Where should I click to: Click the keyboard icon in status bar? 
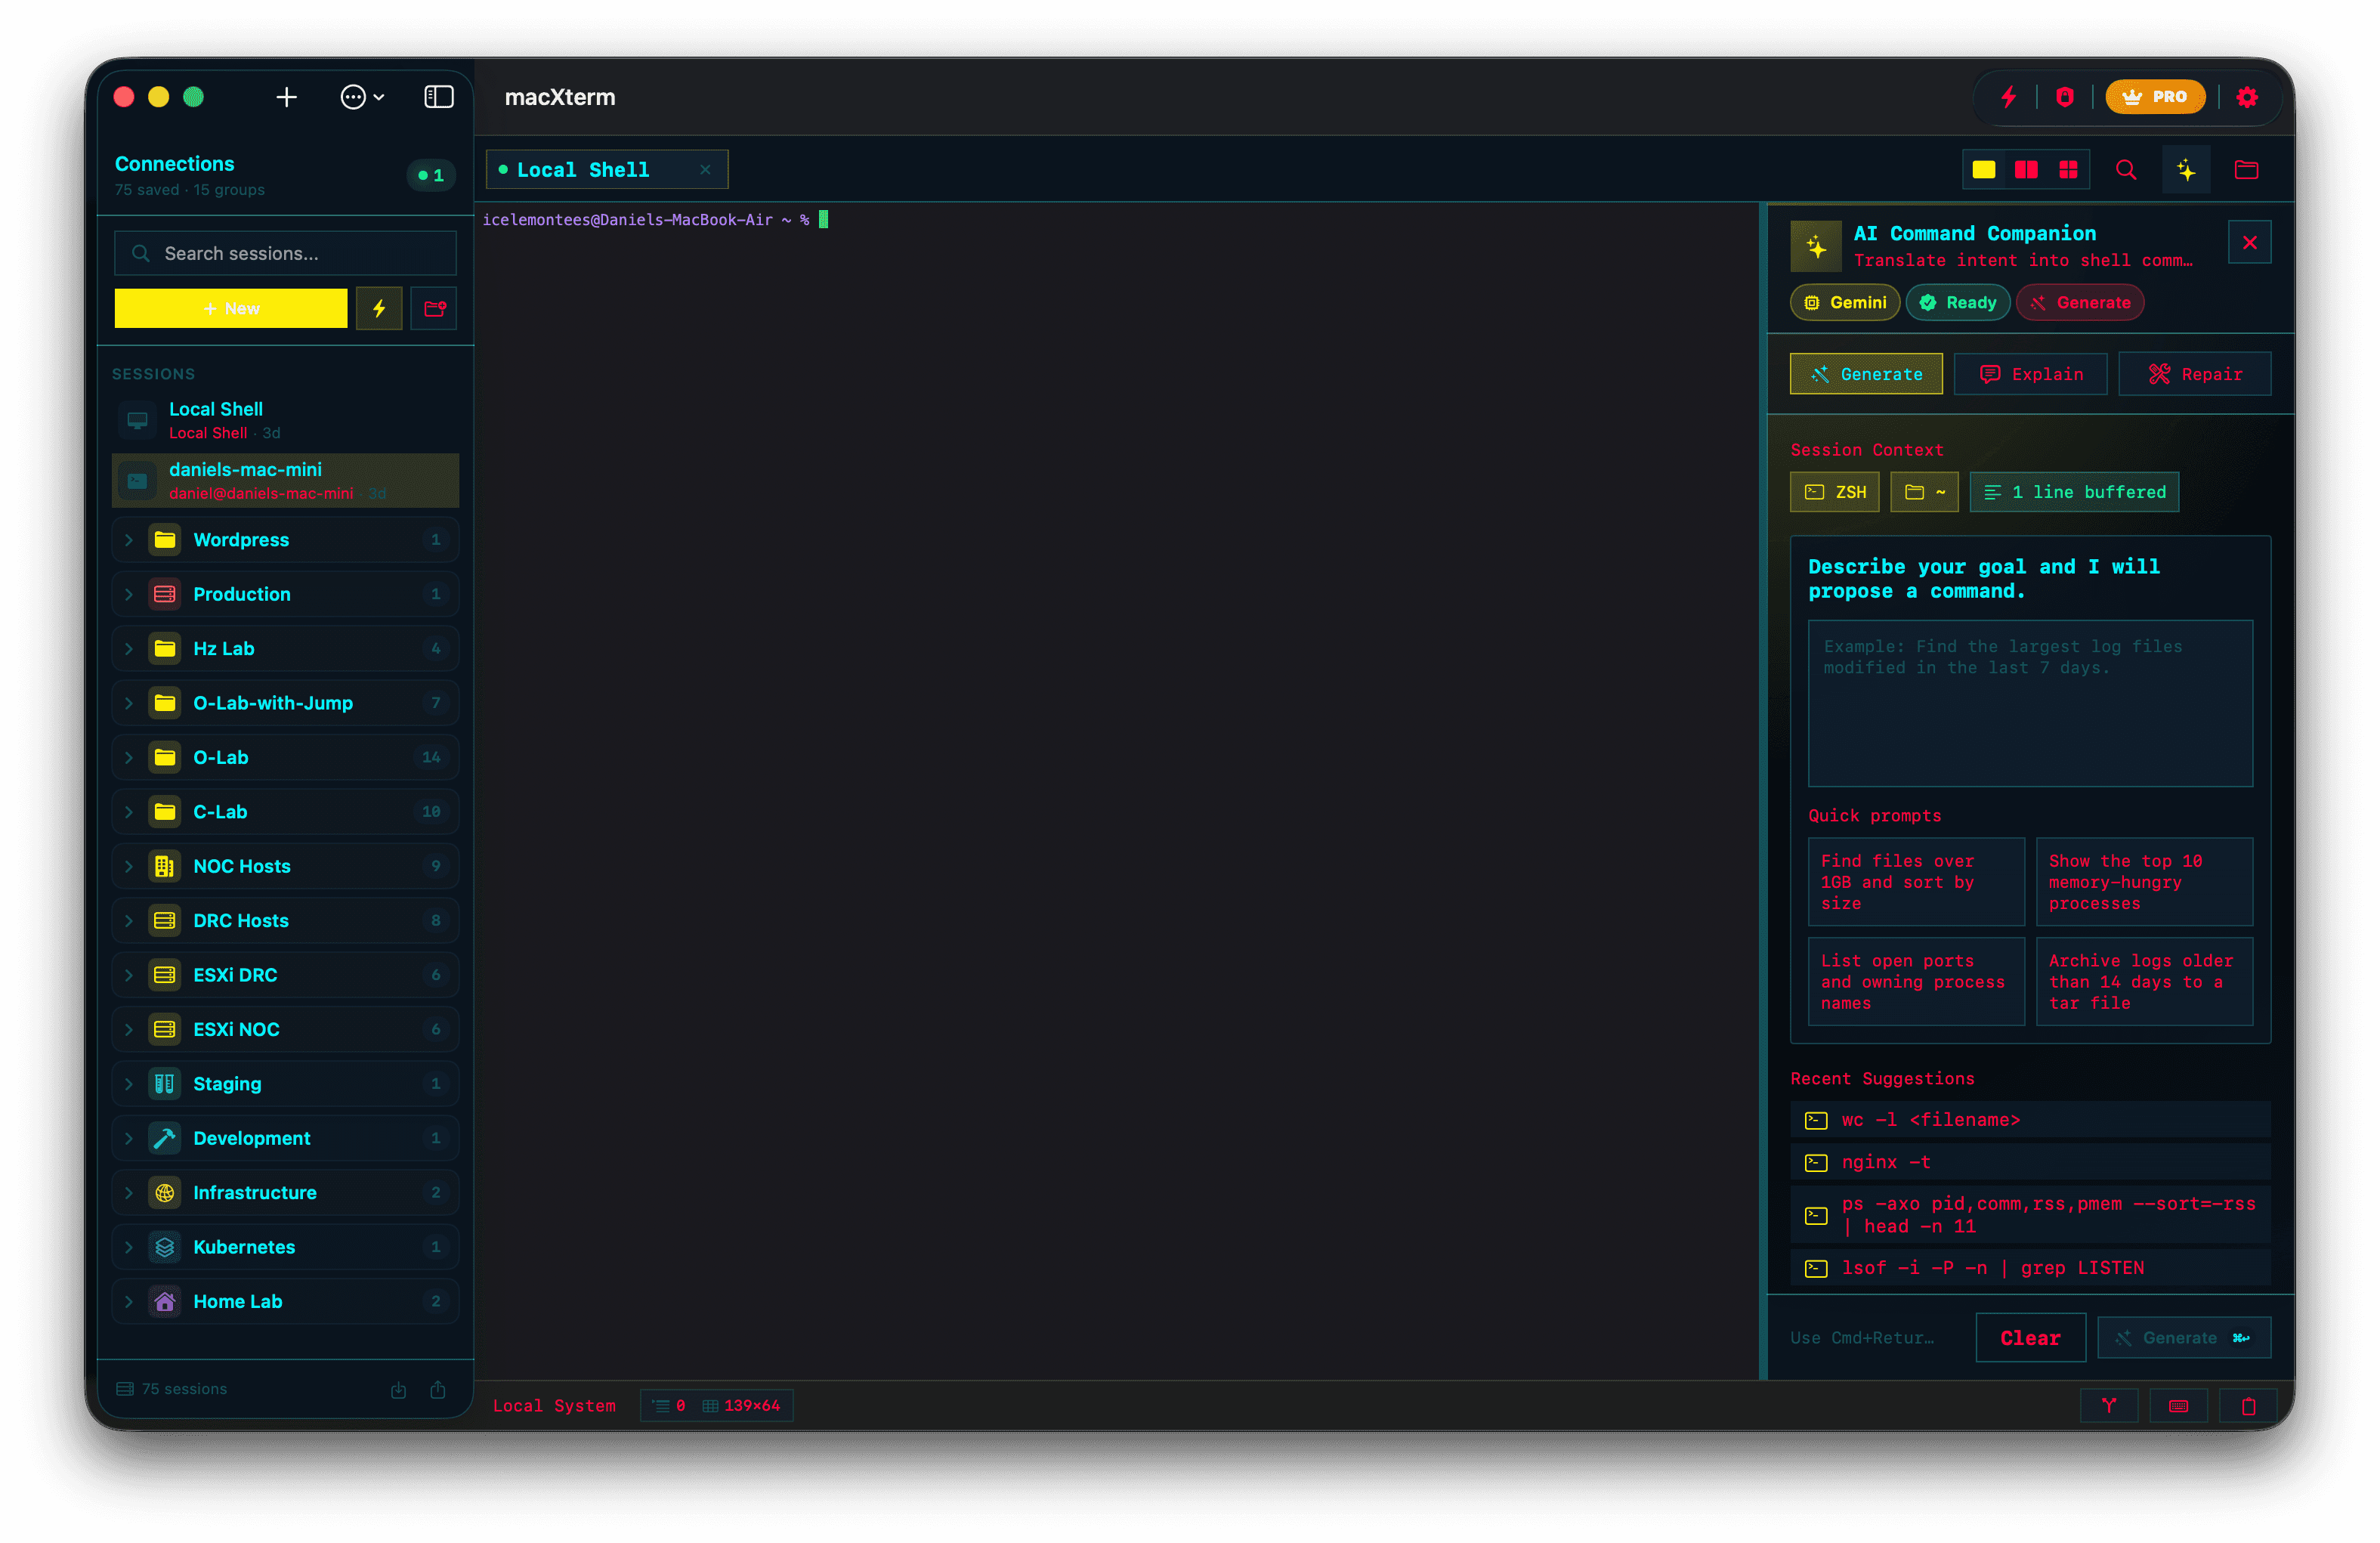[2179, 1406]
